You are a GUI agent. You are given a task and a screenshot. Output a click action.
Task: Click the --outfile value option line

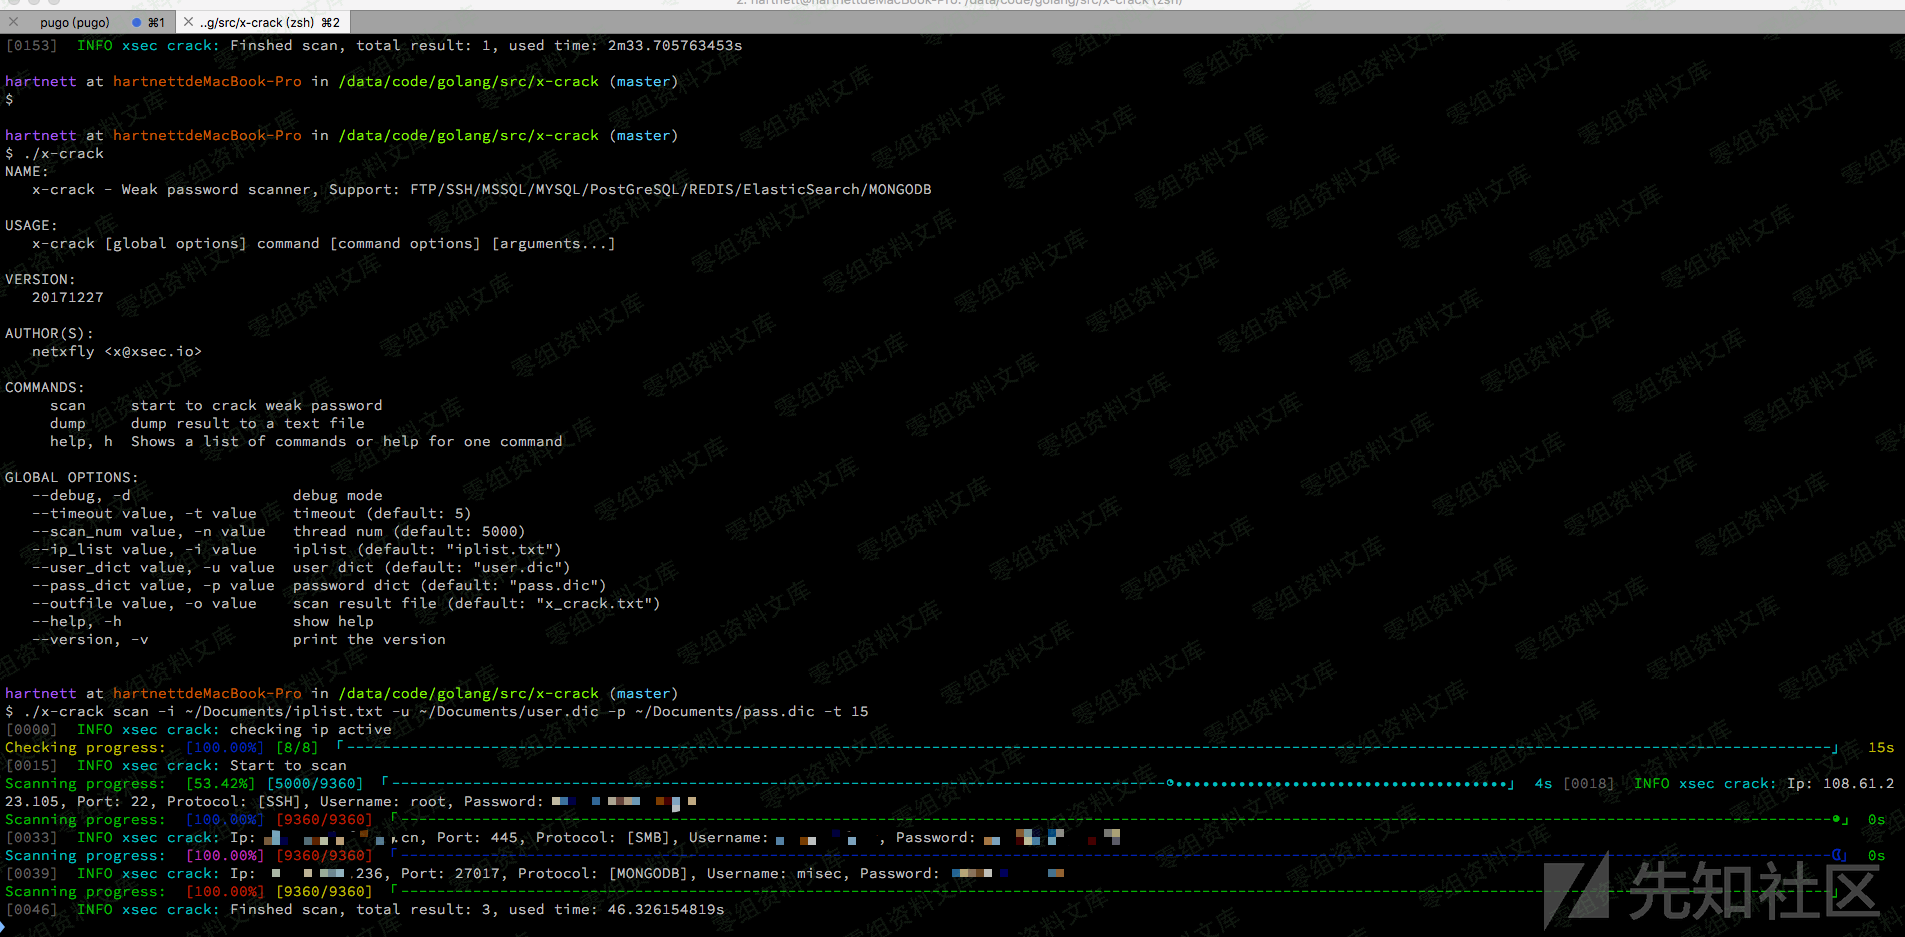144,604
